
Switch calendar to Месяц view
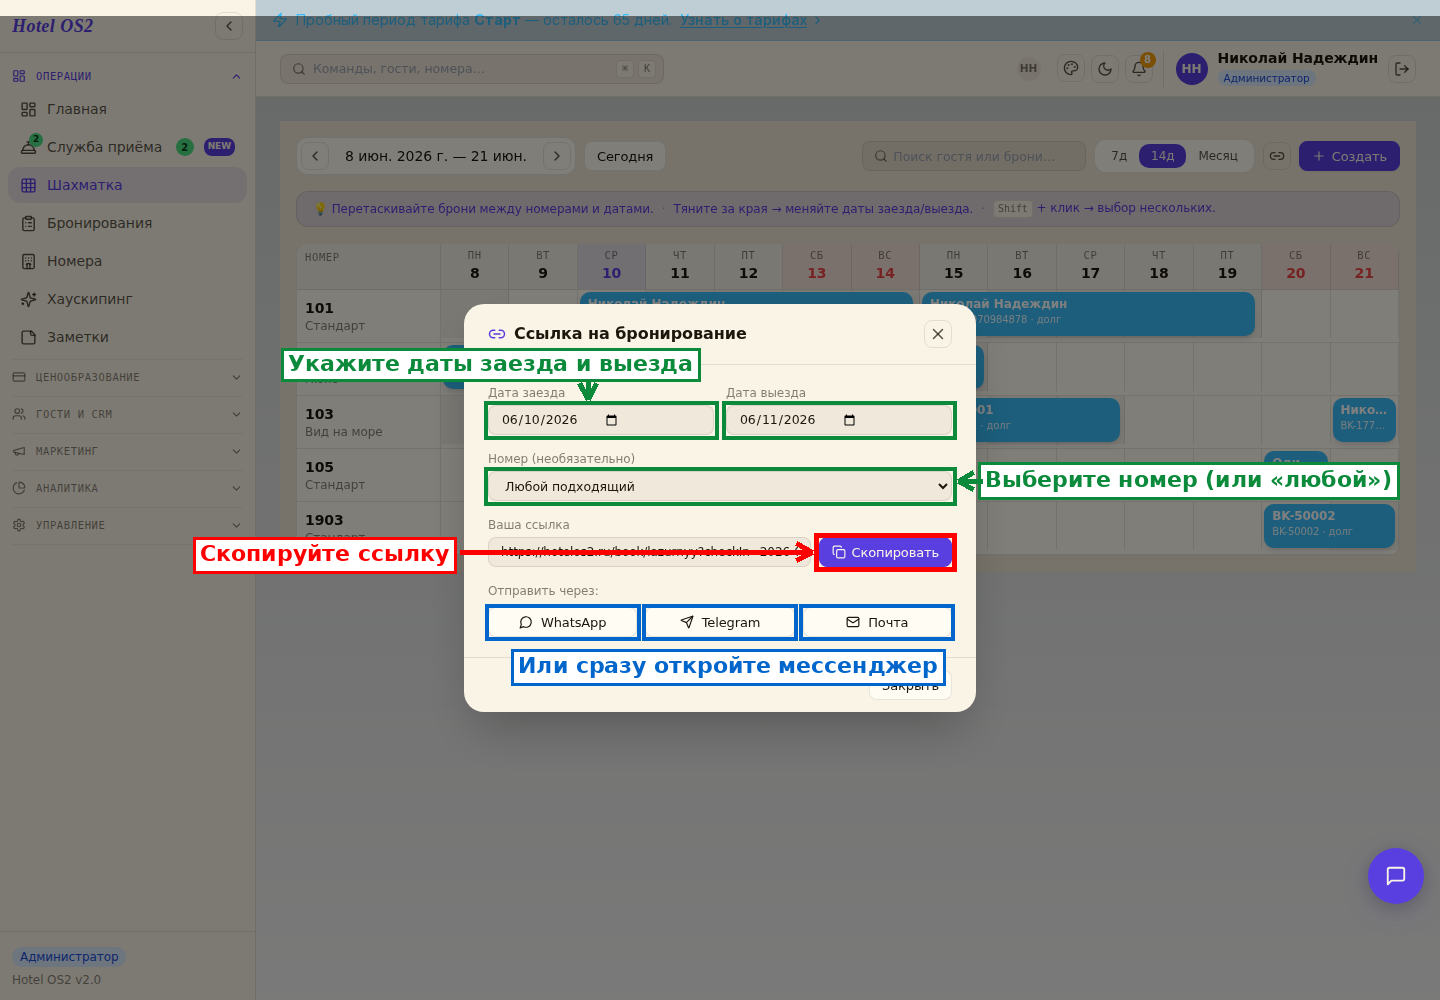pos(1218,156)
